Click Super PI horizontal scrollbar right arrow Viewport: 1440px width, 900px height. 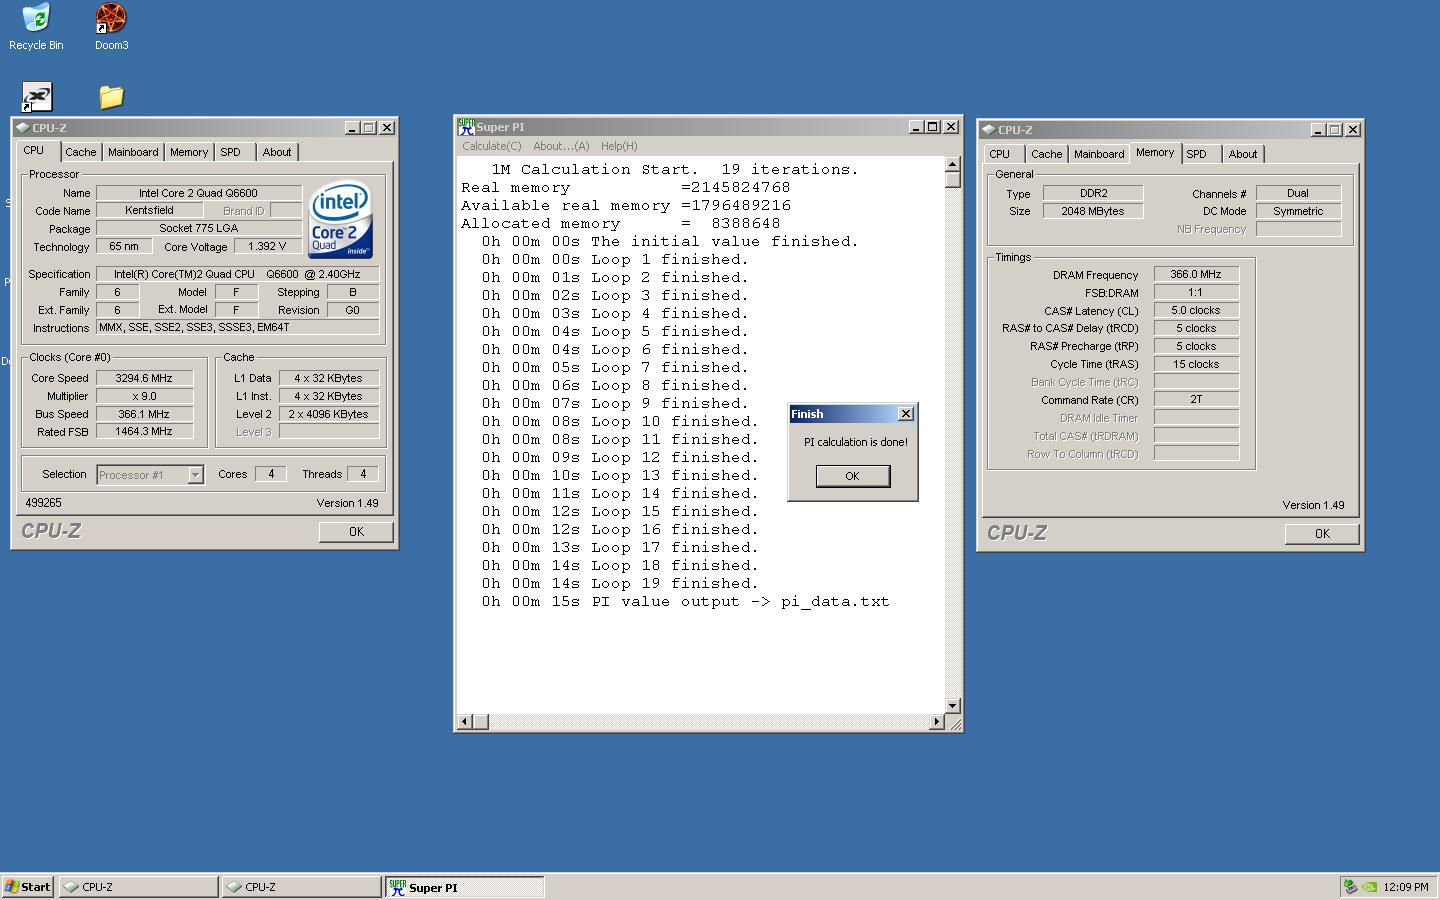(937, 721)
